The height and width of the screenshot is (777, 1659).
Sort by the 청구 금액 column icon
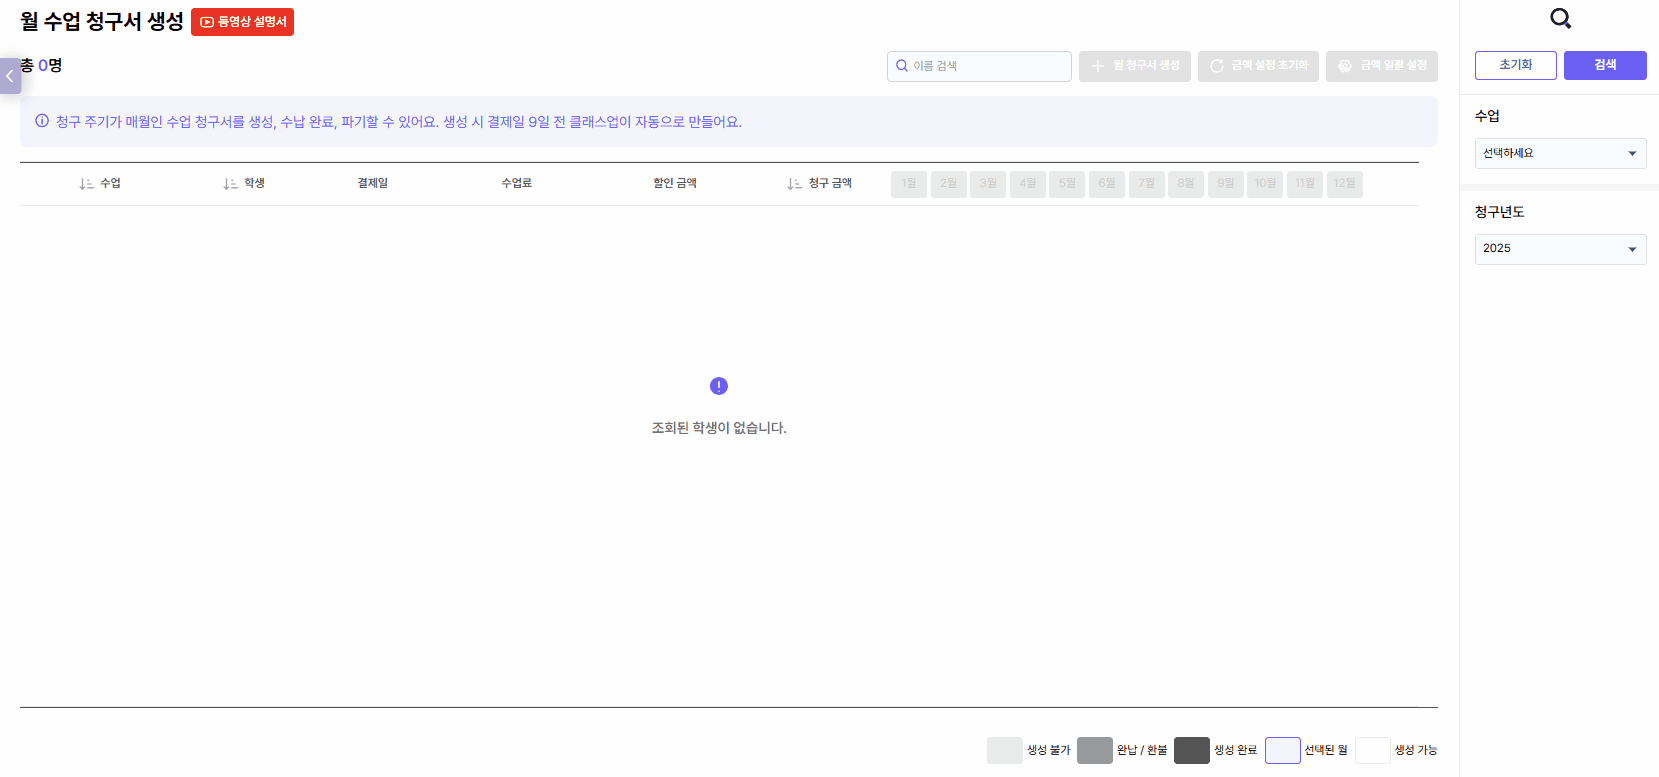[794, 184]
